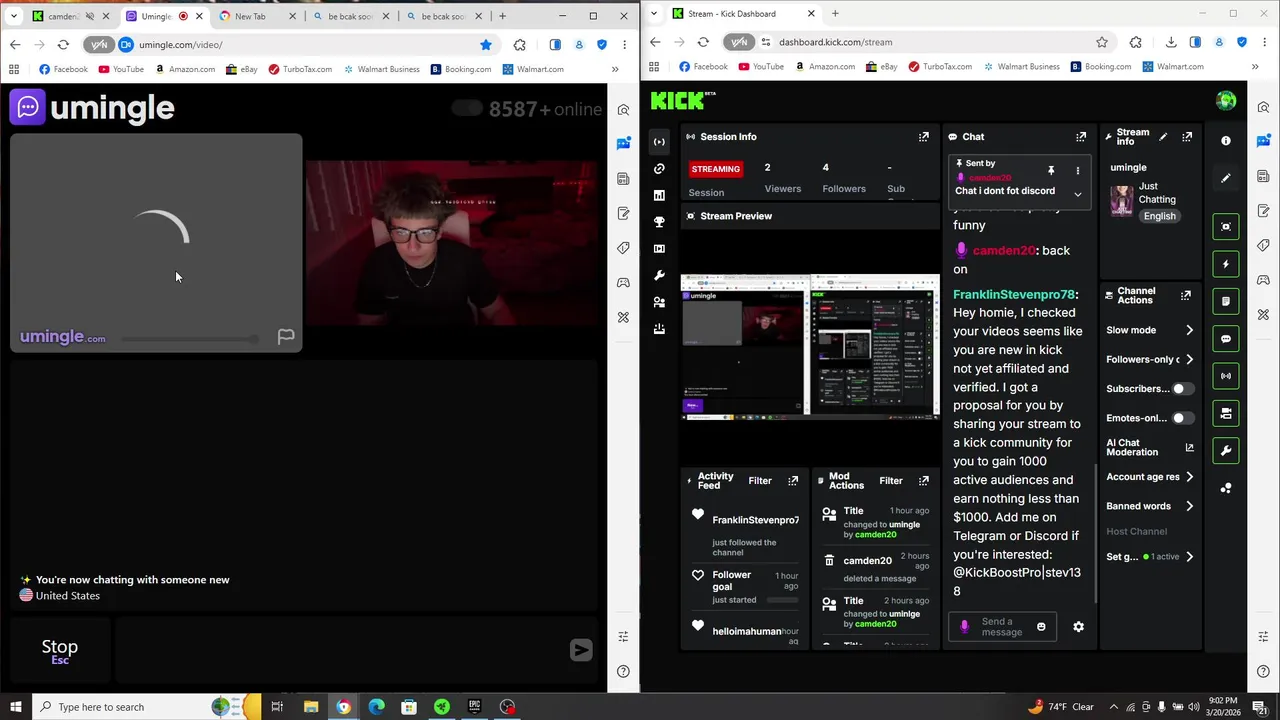
Task: Click the Send a message field
Action: tap(1001, 627)
